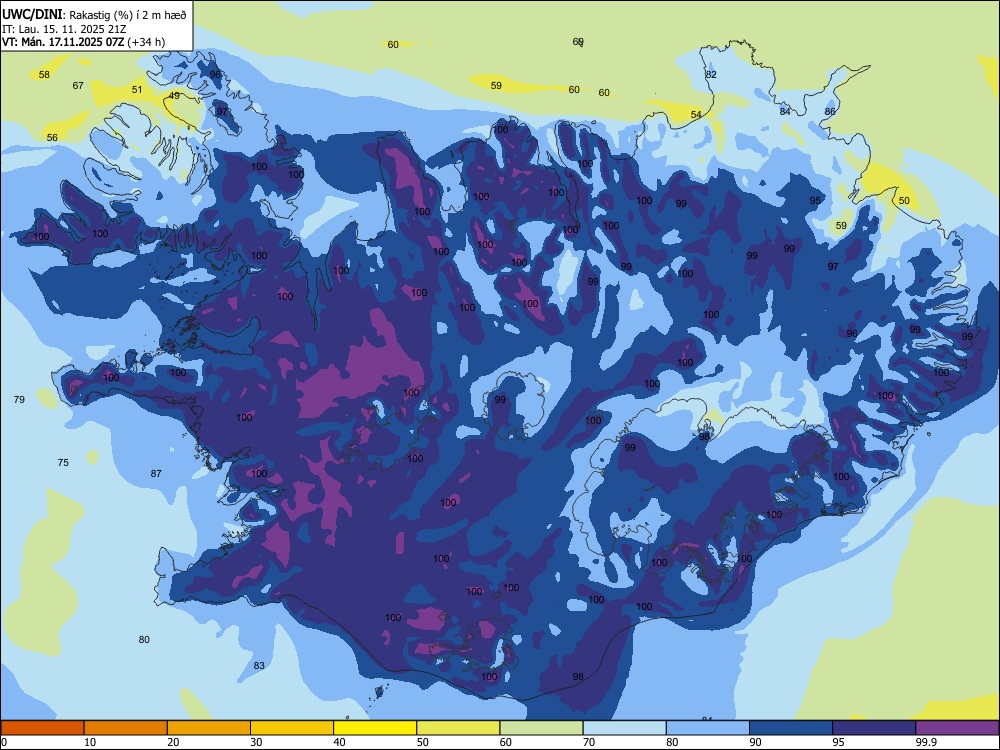The width and height of the screenshot is (1000, 750).
Task: Click the purple legend swatch above 99.9
Action: click(957, 728)
